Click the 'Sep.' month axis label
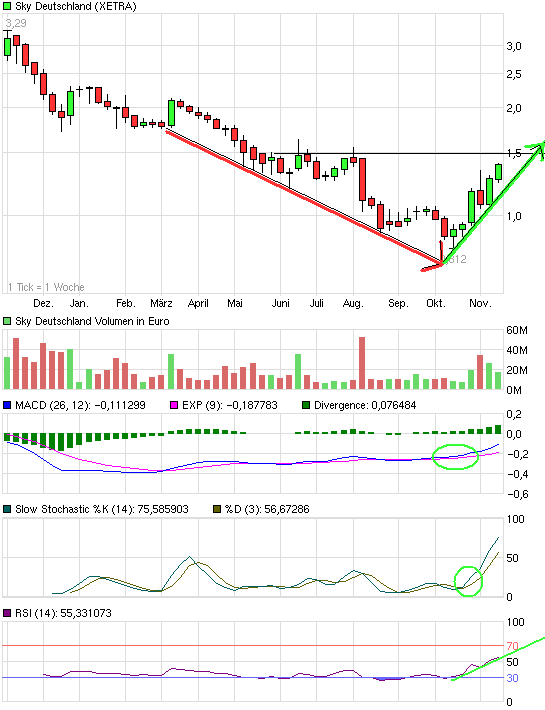This screenshot has height=710, width=545. tap(398, 303)
